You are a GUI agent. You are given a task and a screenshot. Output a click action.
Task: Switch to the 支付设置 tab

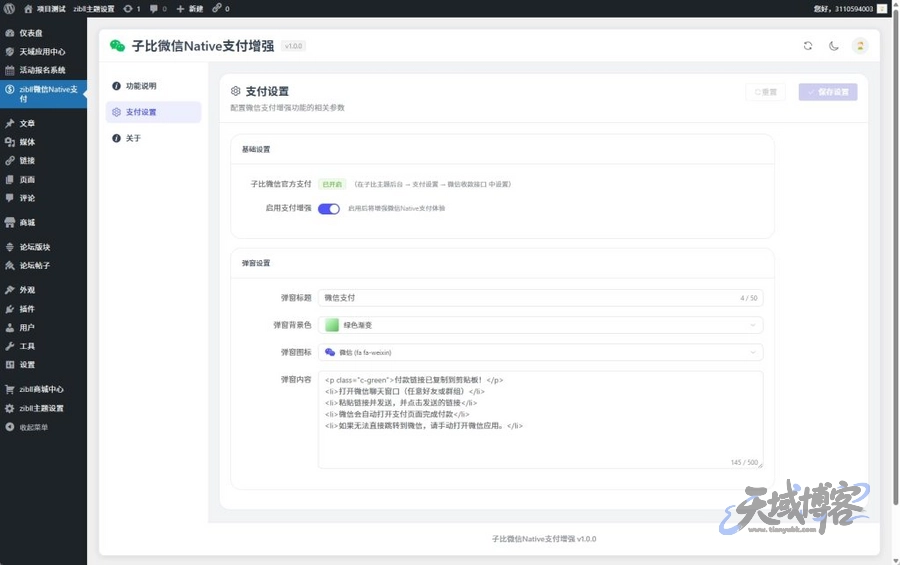[x=153, y=112]
